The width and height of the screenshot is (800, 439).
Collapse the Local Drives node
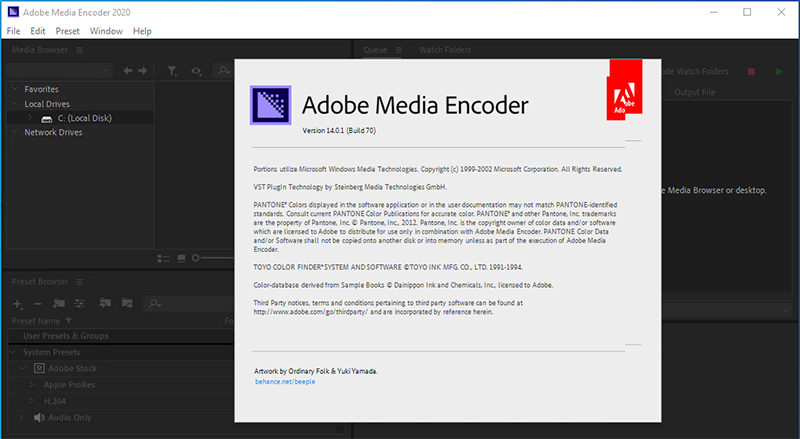coord(14,103)
